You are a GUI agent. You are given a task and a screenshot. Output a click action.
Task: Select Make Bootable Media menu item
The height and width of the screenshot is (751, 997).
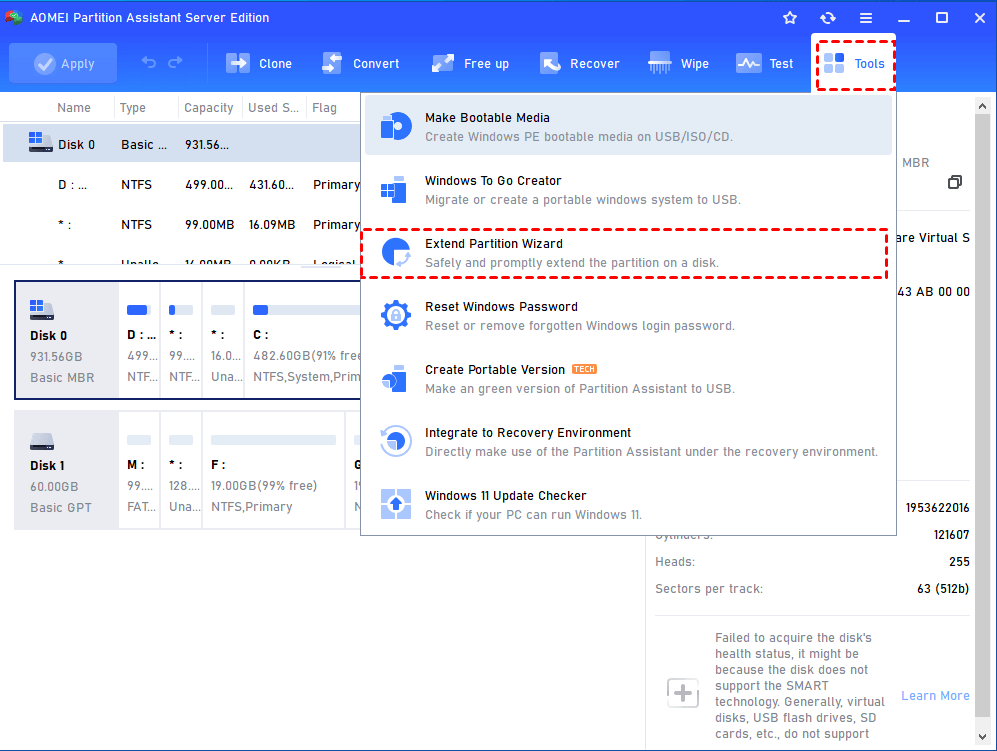[628, 127]
